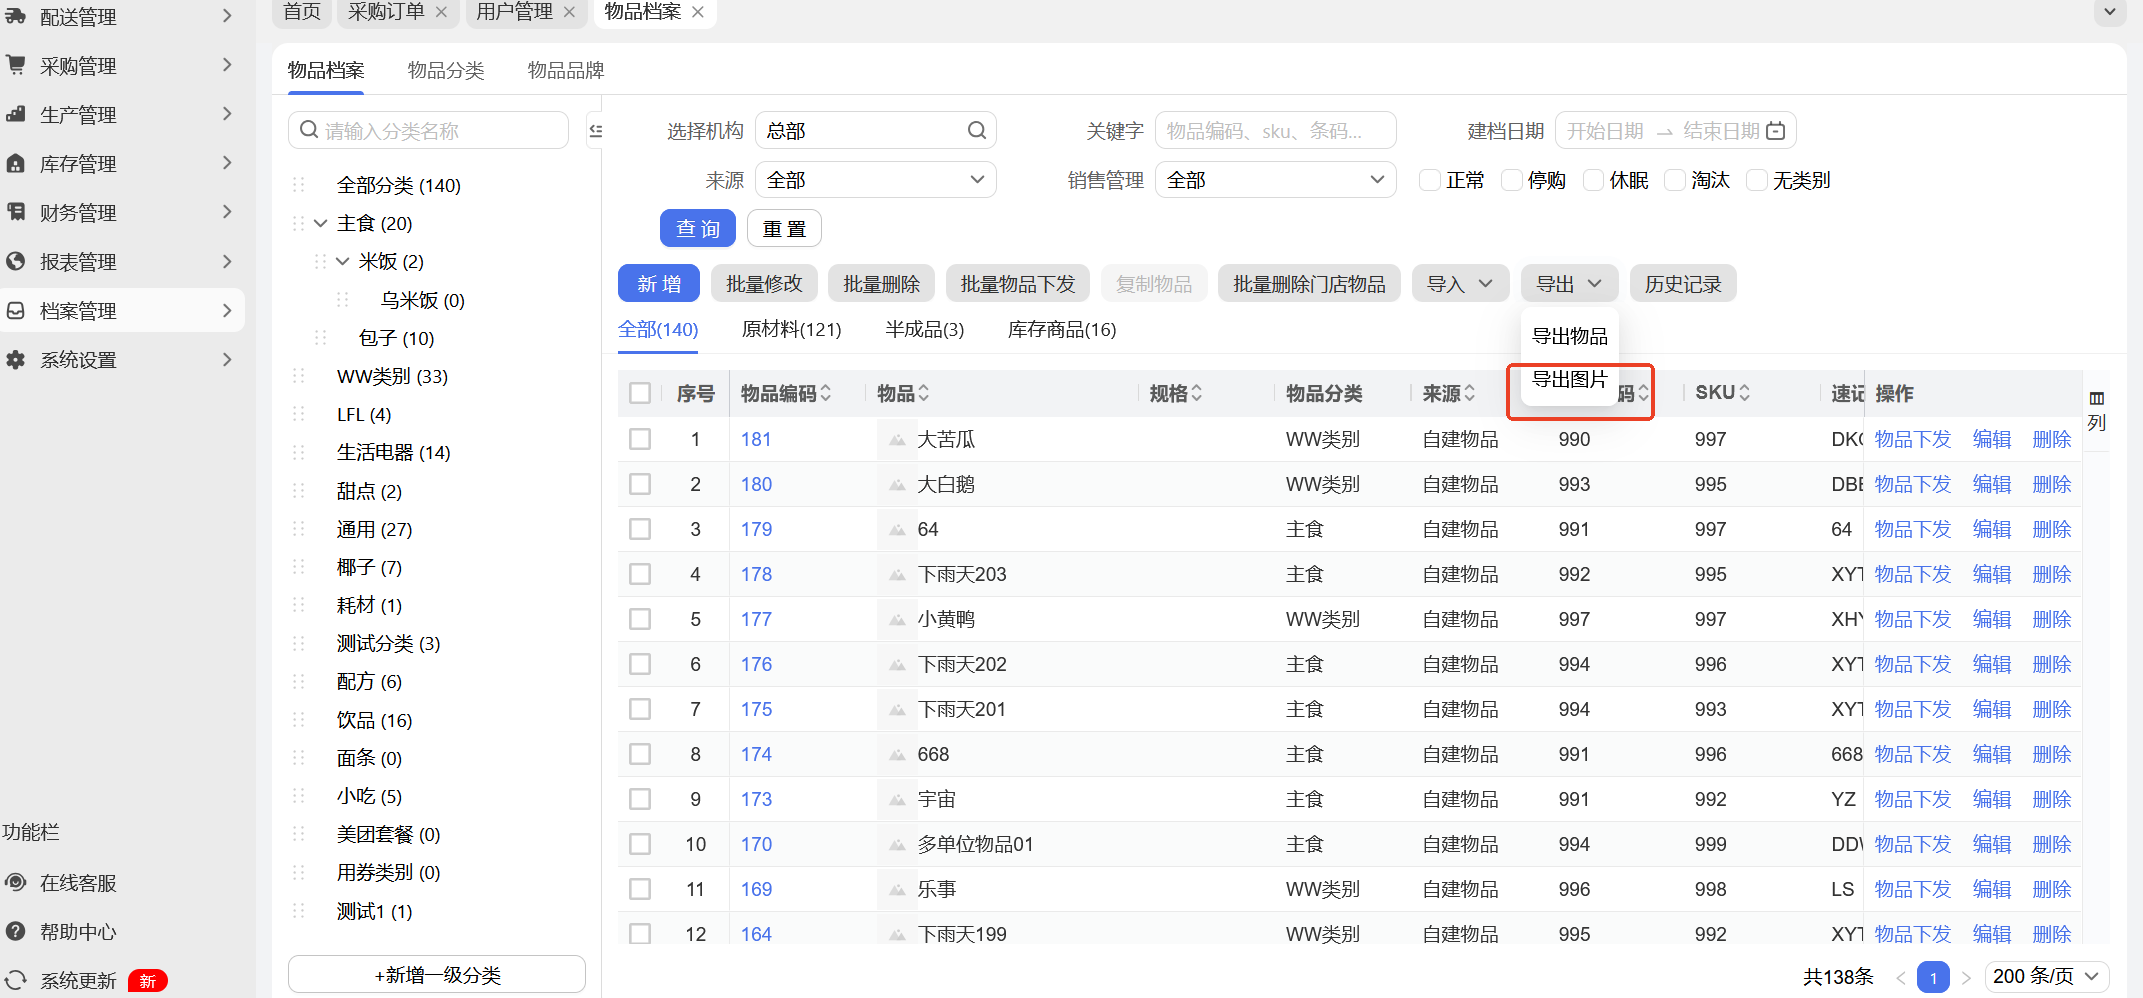Click the calendar icon in date range
Screen dimensions: 2143x998
[x=1776, y=131]
